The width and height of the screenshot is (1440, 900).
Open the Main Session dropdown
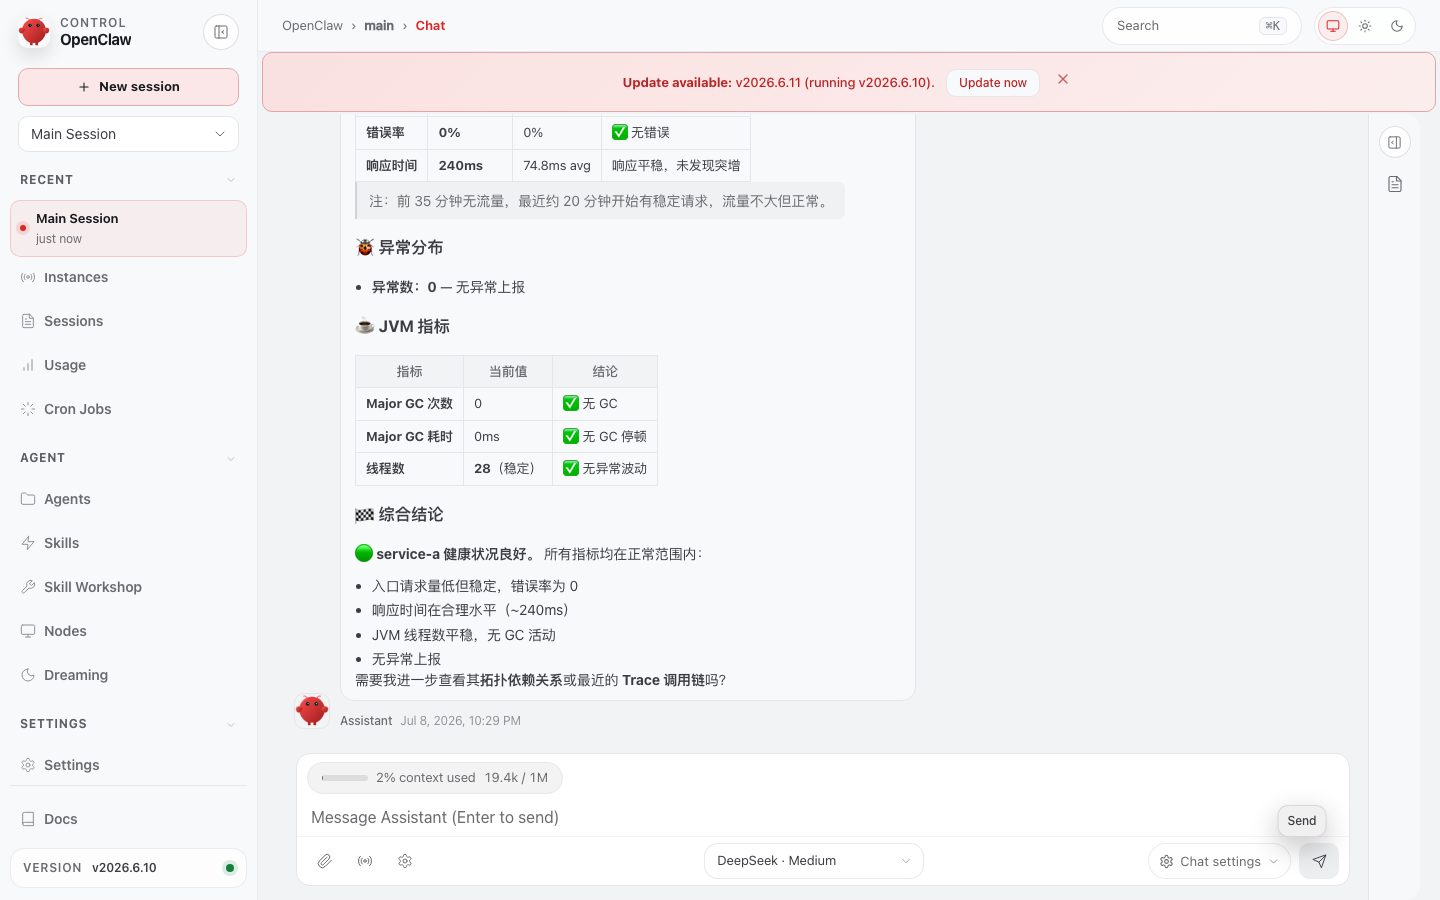(128, 134)
